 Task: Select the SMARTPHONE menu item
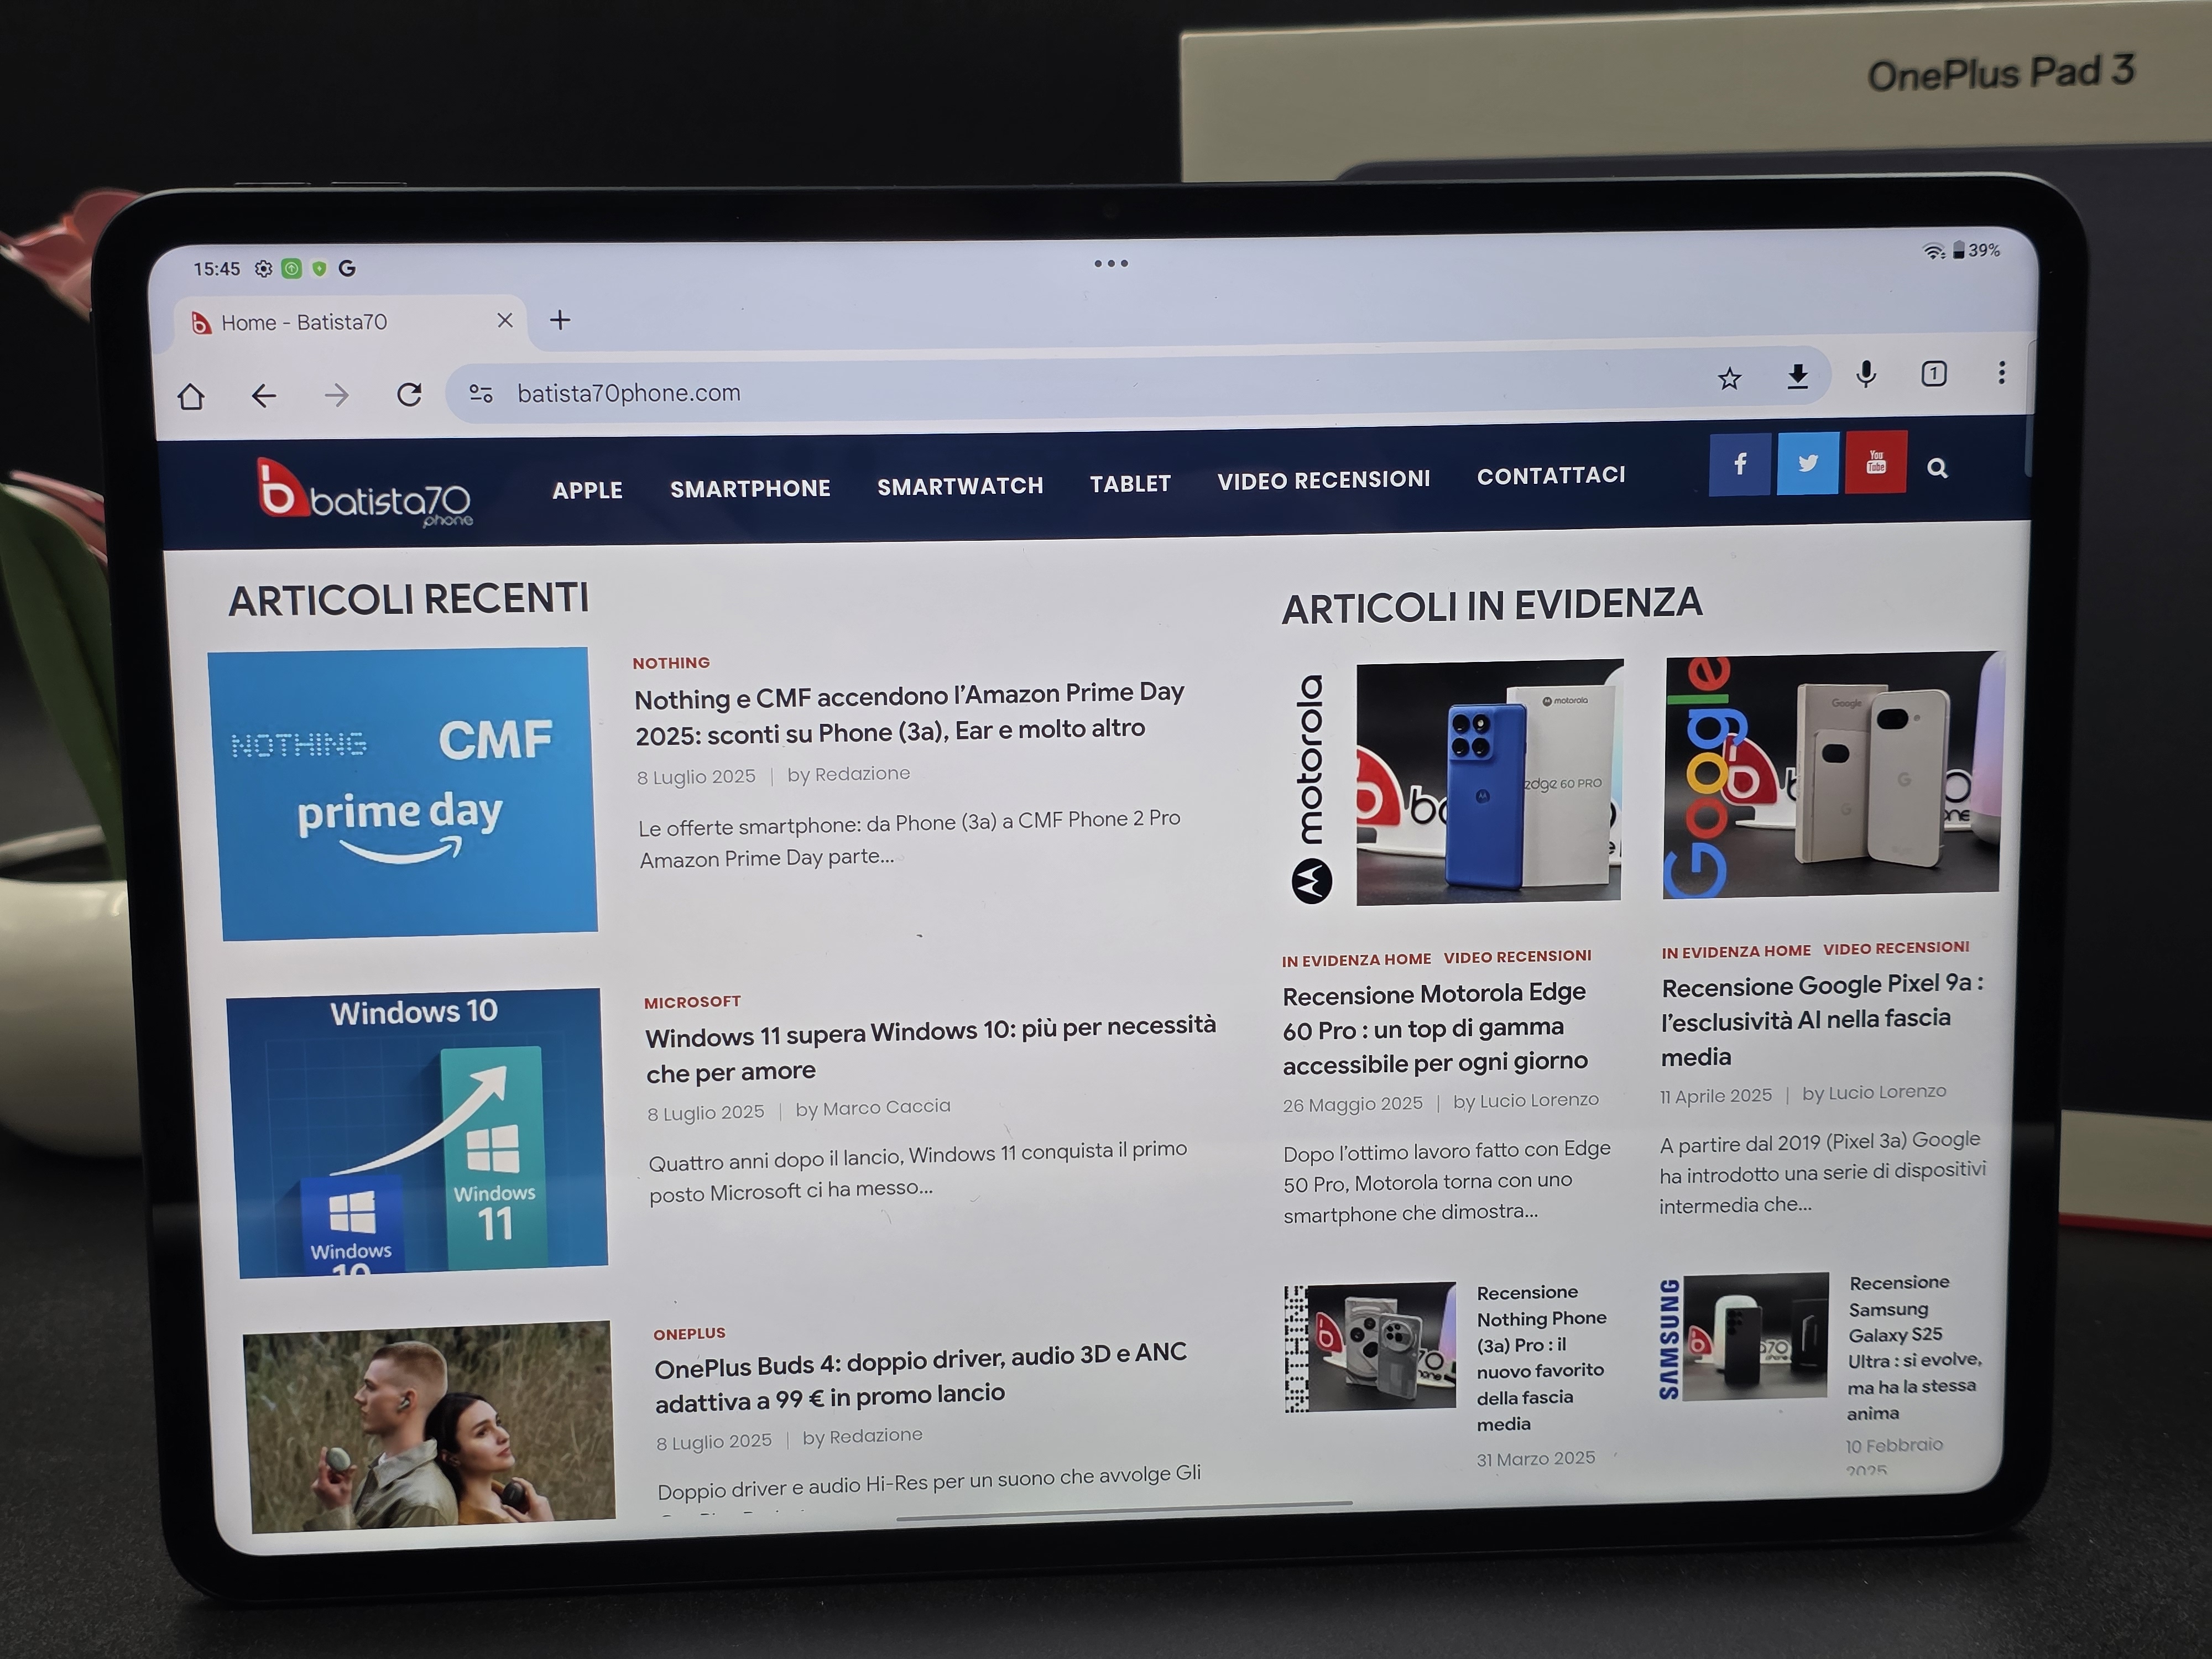tap(750, 489)
